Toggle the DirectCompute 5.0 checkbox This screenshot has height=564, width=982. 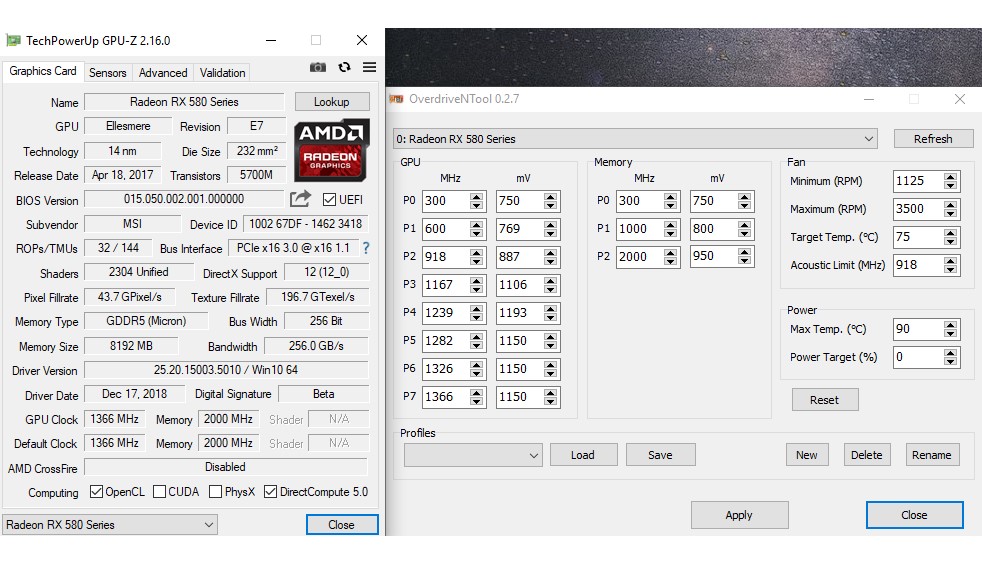[x=270, y=491]
